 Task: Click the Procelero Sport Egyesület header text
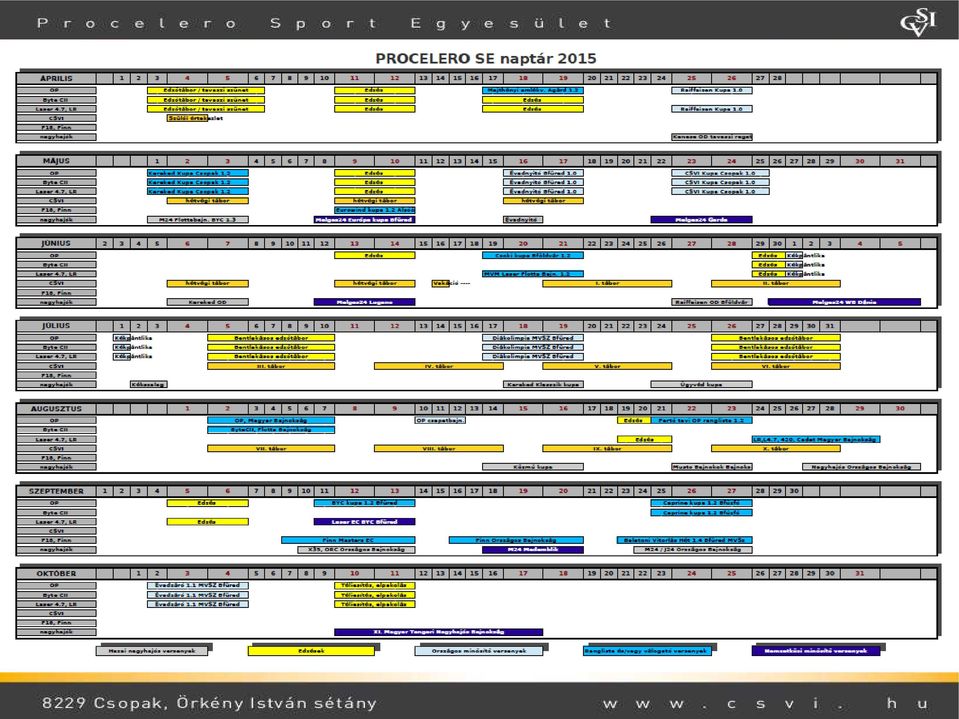(324, 23)
